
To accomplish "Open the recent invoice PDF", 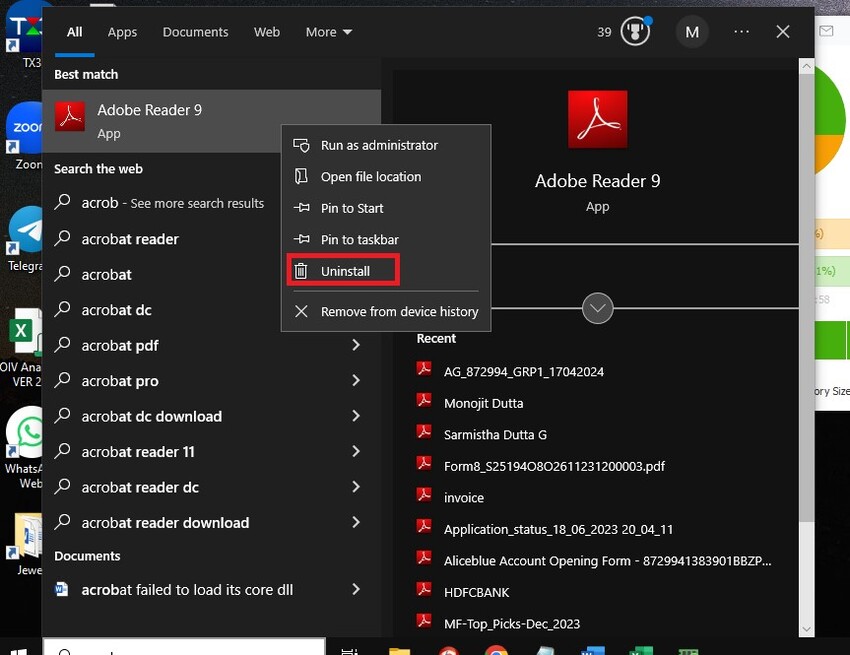I will 463,497.
